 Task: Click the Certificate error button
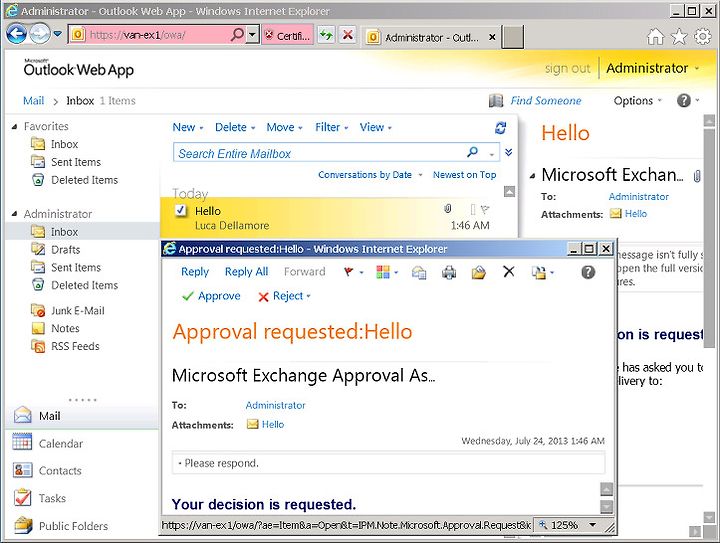pyautogui.click(x=288, y=35)
